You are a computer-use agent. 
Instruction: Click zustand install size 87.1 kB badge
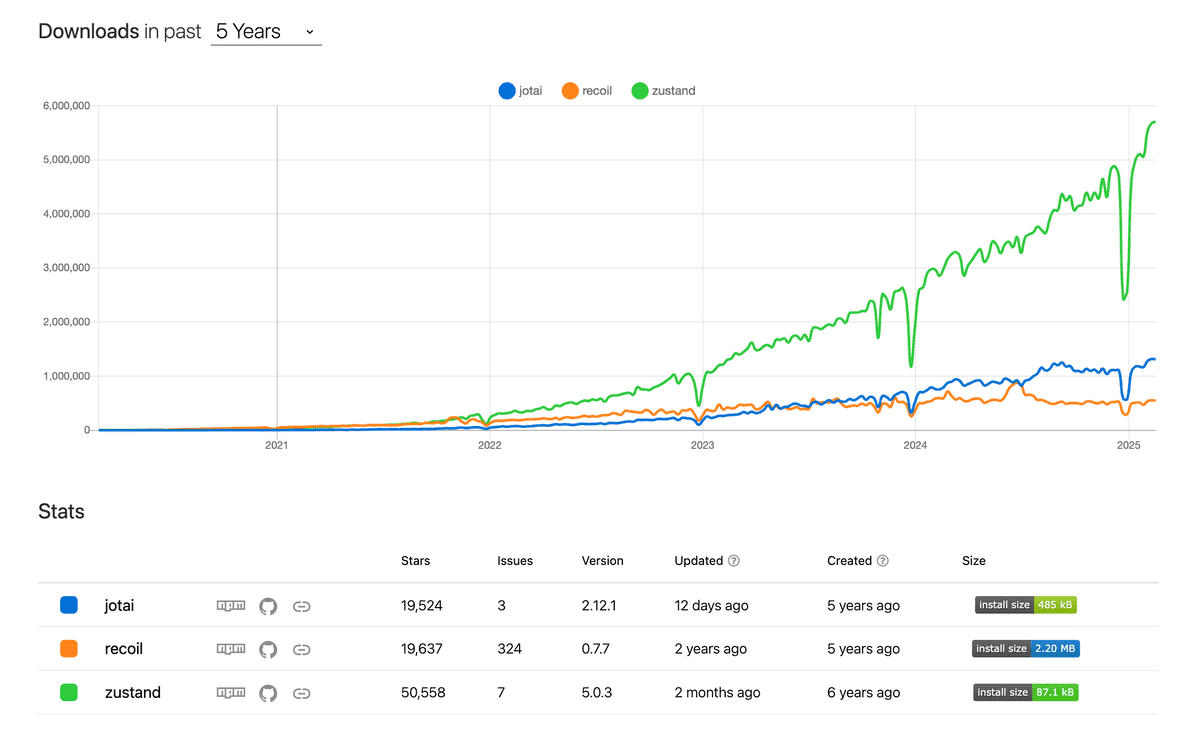coord(1026,692)
